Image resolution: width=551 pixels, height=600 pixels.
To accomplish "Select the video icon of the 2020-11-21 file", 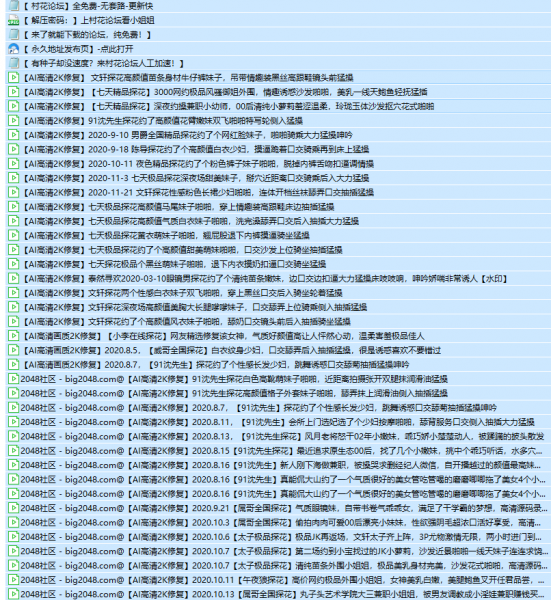I will tap(13, 192).
